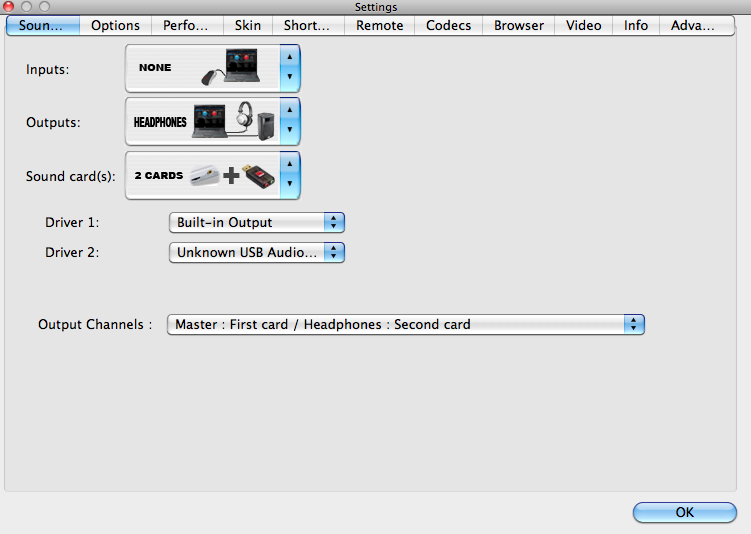Screen dimensions: 751x534
Task: Open the Performances tab
Action: point(187,25)
